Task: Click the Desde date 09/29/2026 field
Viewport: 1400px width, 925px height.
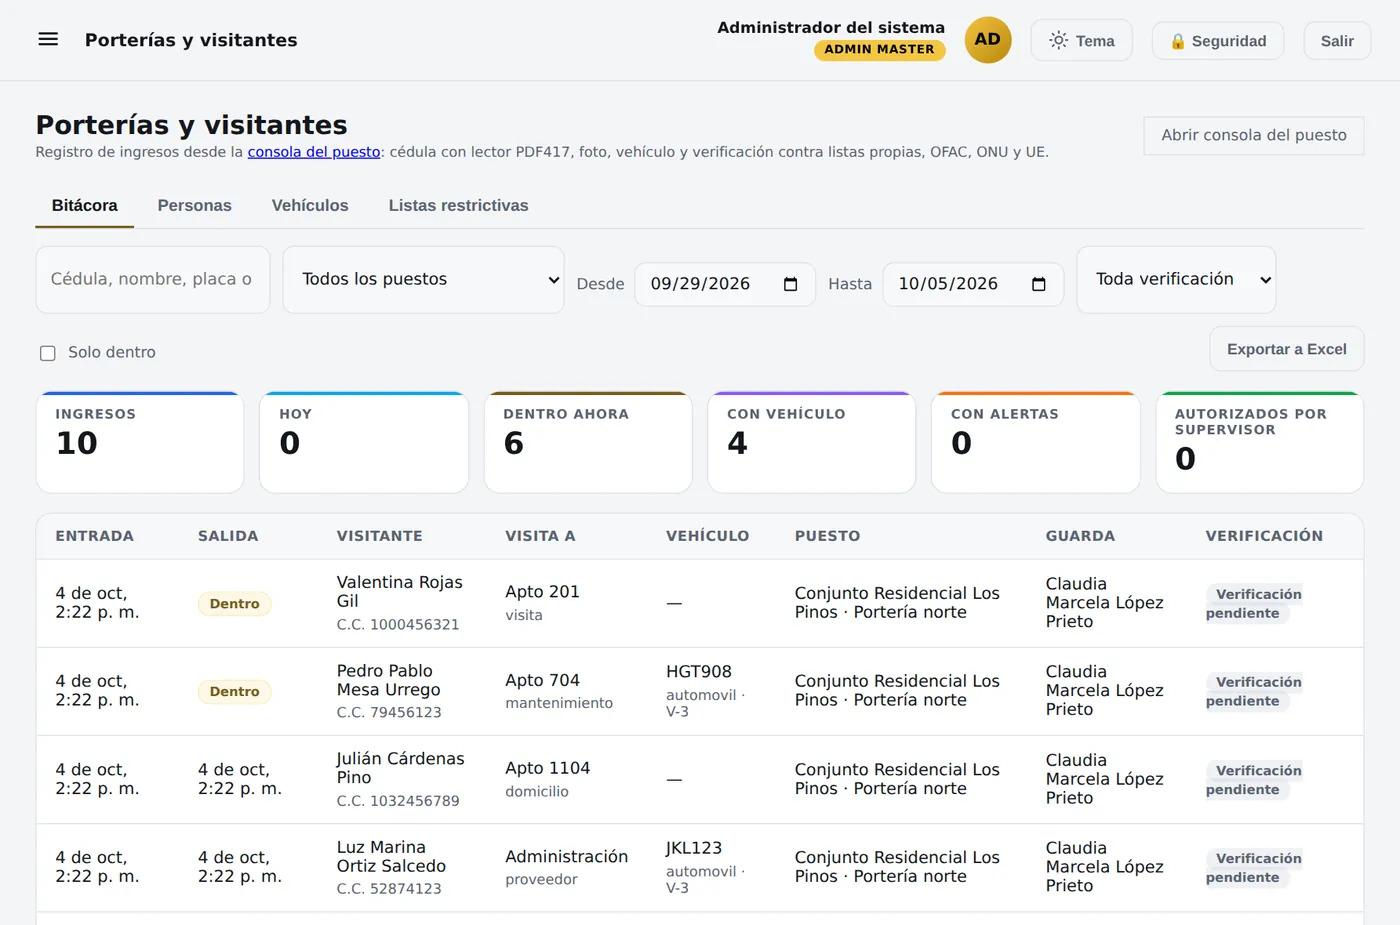Action: 725,284
